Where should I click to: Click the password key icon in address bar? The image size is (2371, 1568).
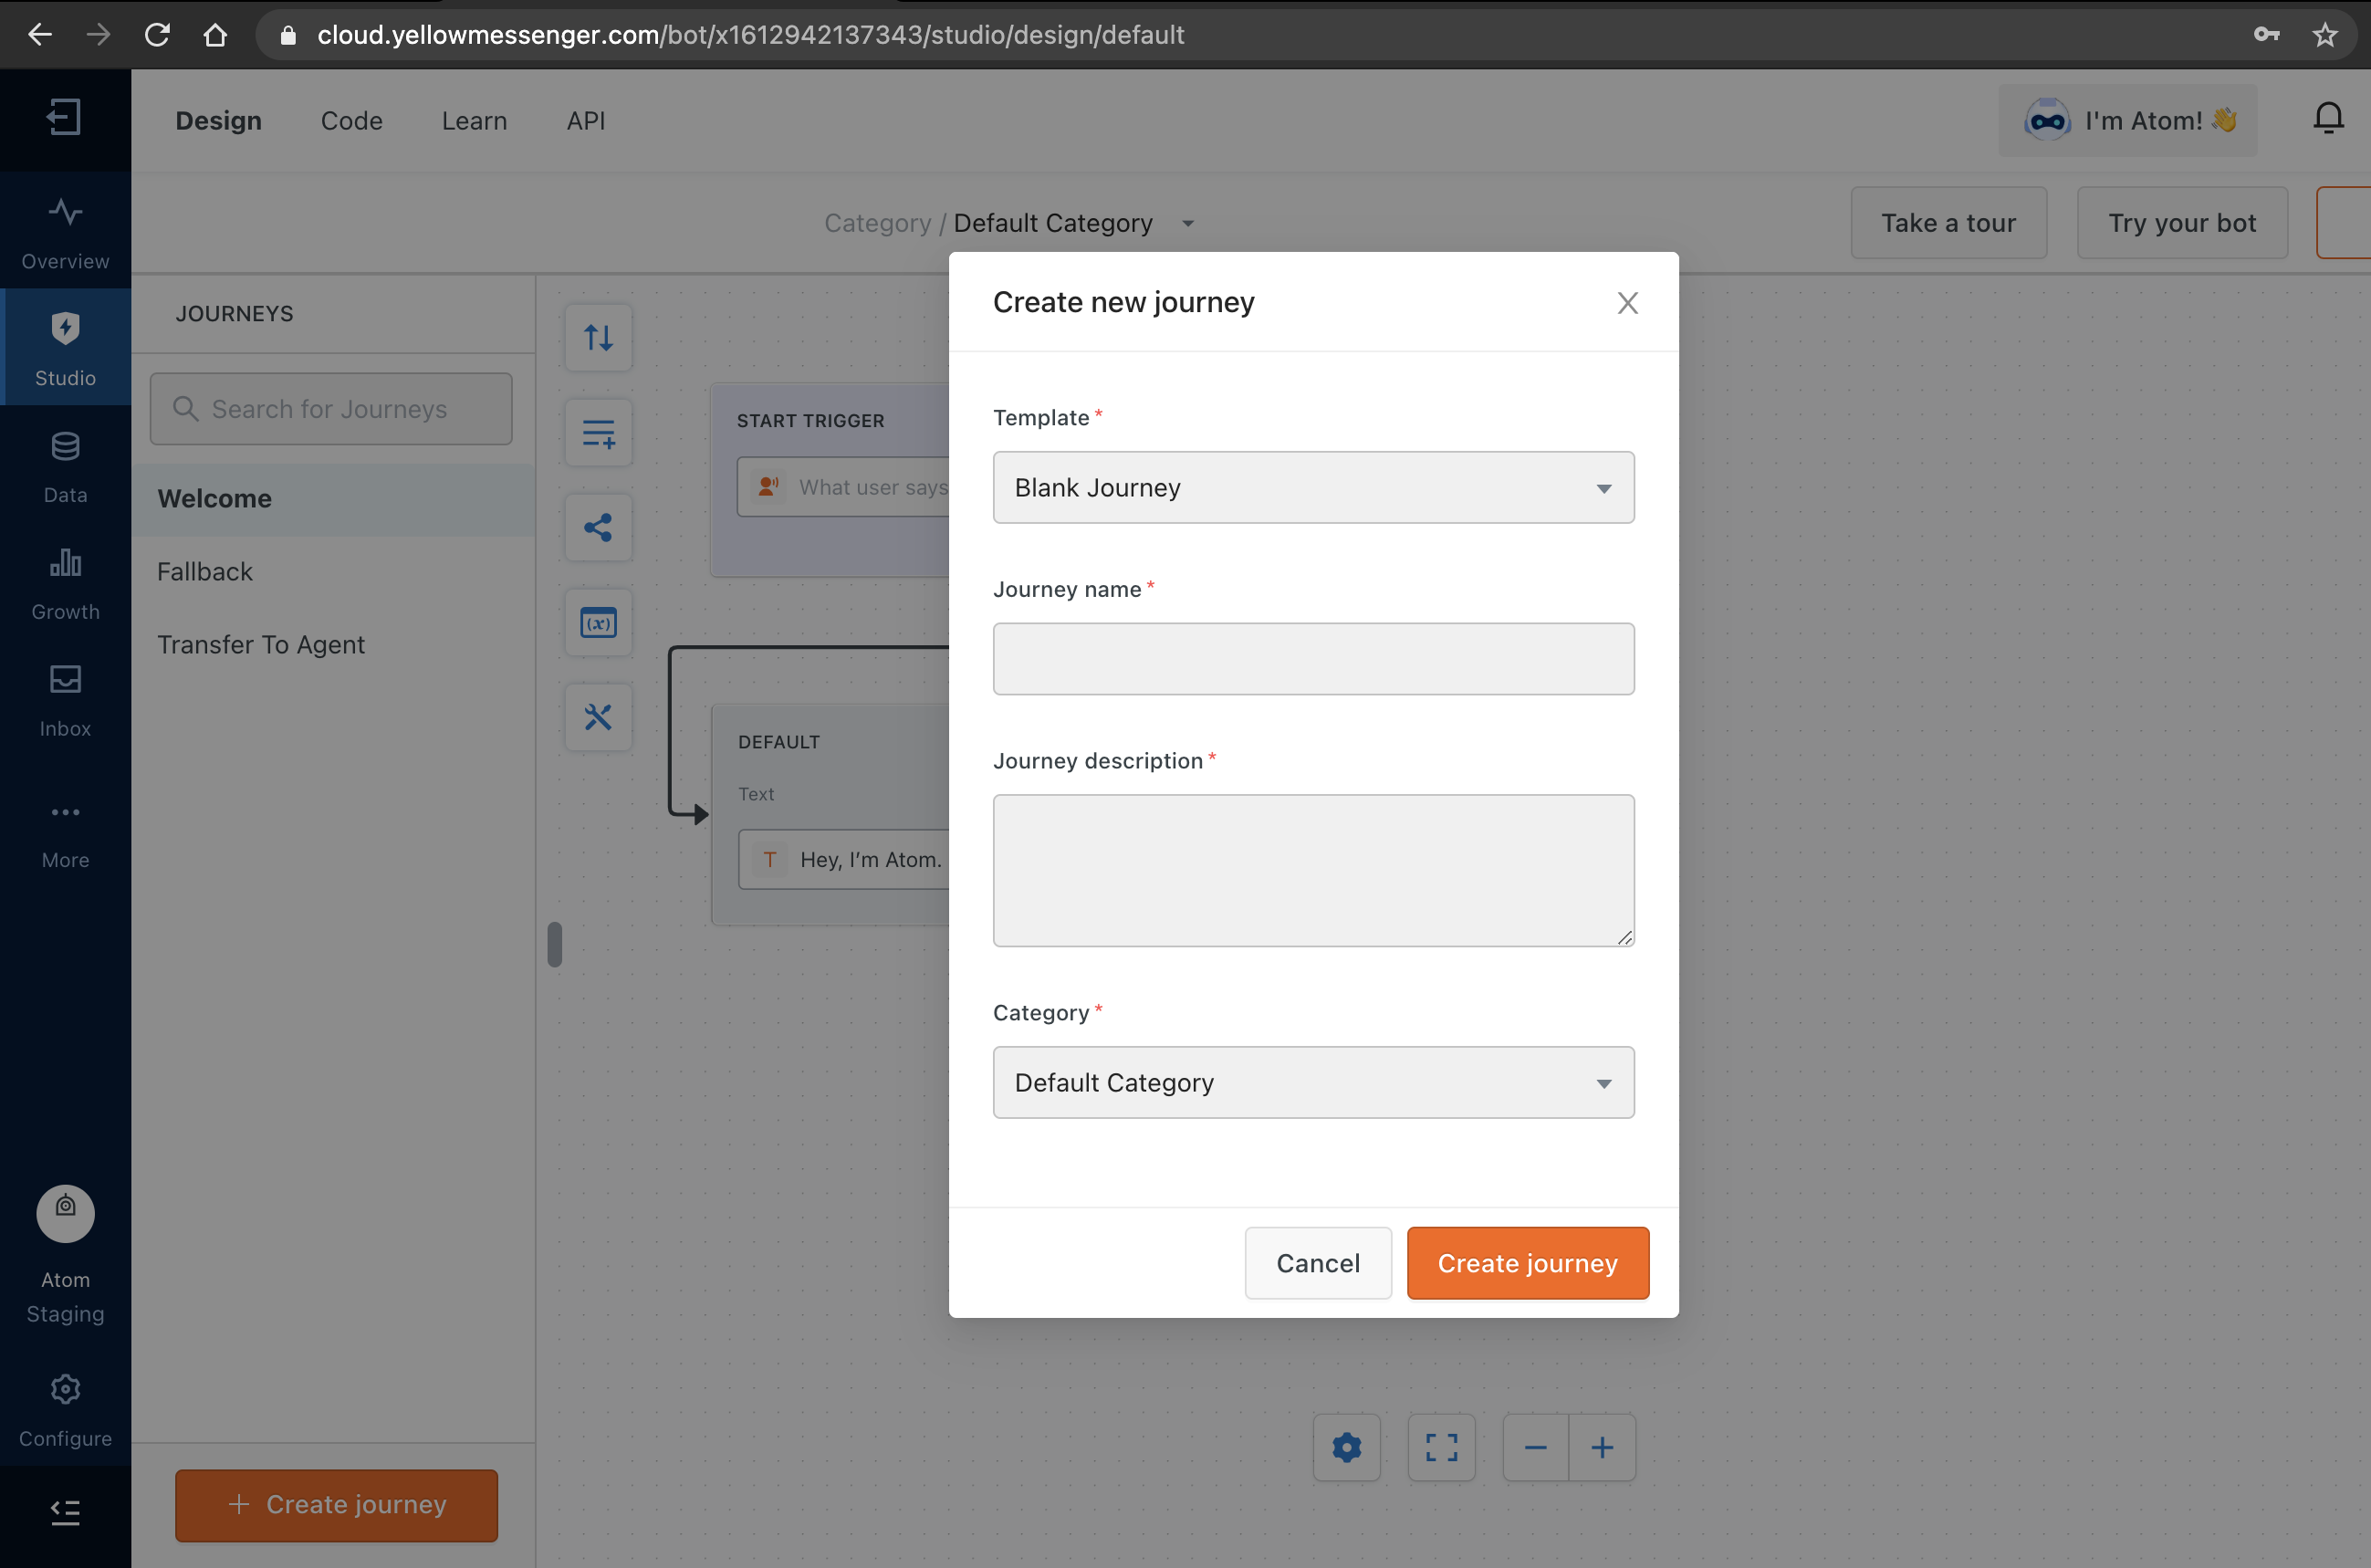(2267, 35)
